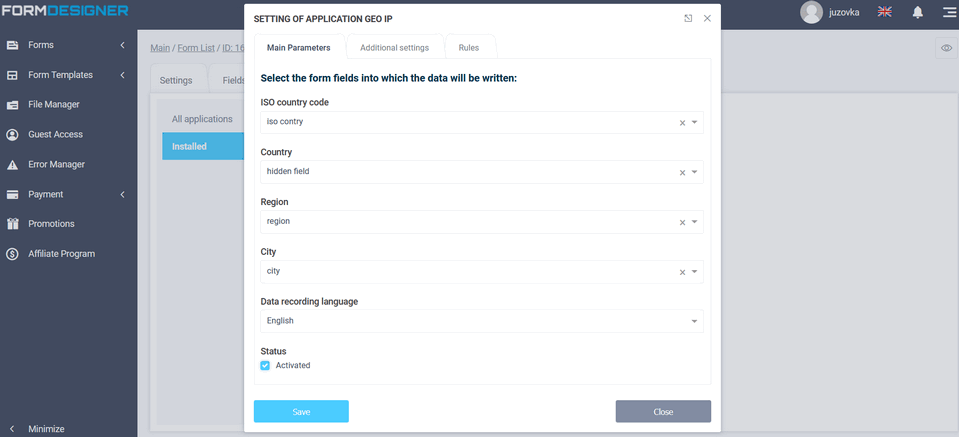Screen dimensions: 959x437
Task: Click the Save button
Action: (x=301, y=412)
